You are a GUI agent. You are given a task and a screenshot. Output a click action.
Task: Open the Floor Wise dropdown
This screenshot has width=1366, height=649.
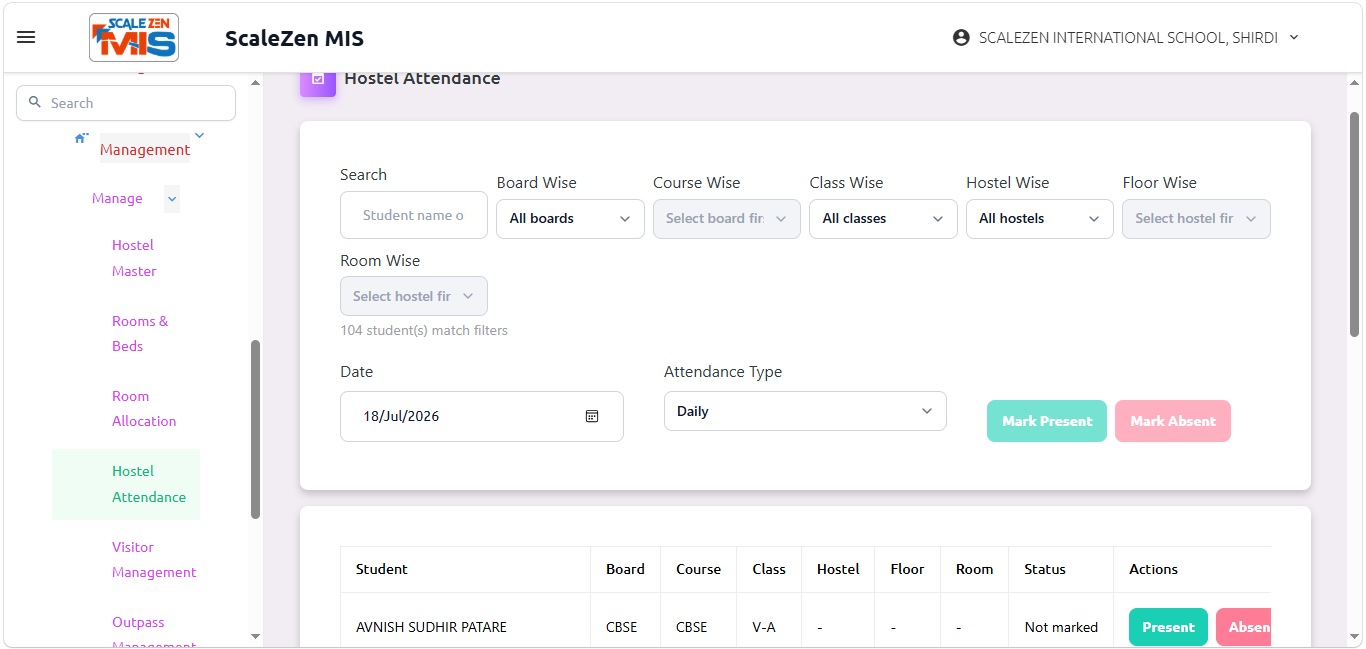pyautogui.click(x=1196, y=219)
